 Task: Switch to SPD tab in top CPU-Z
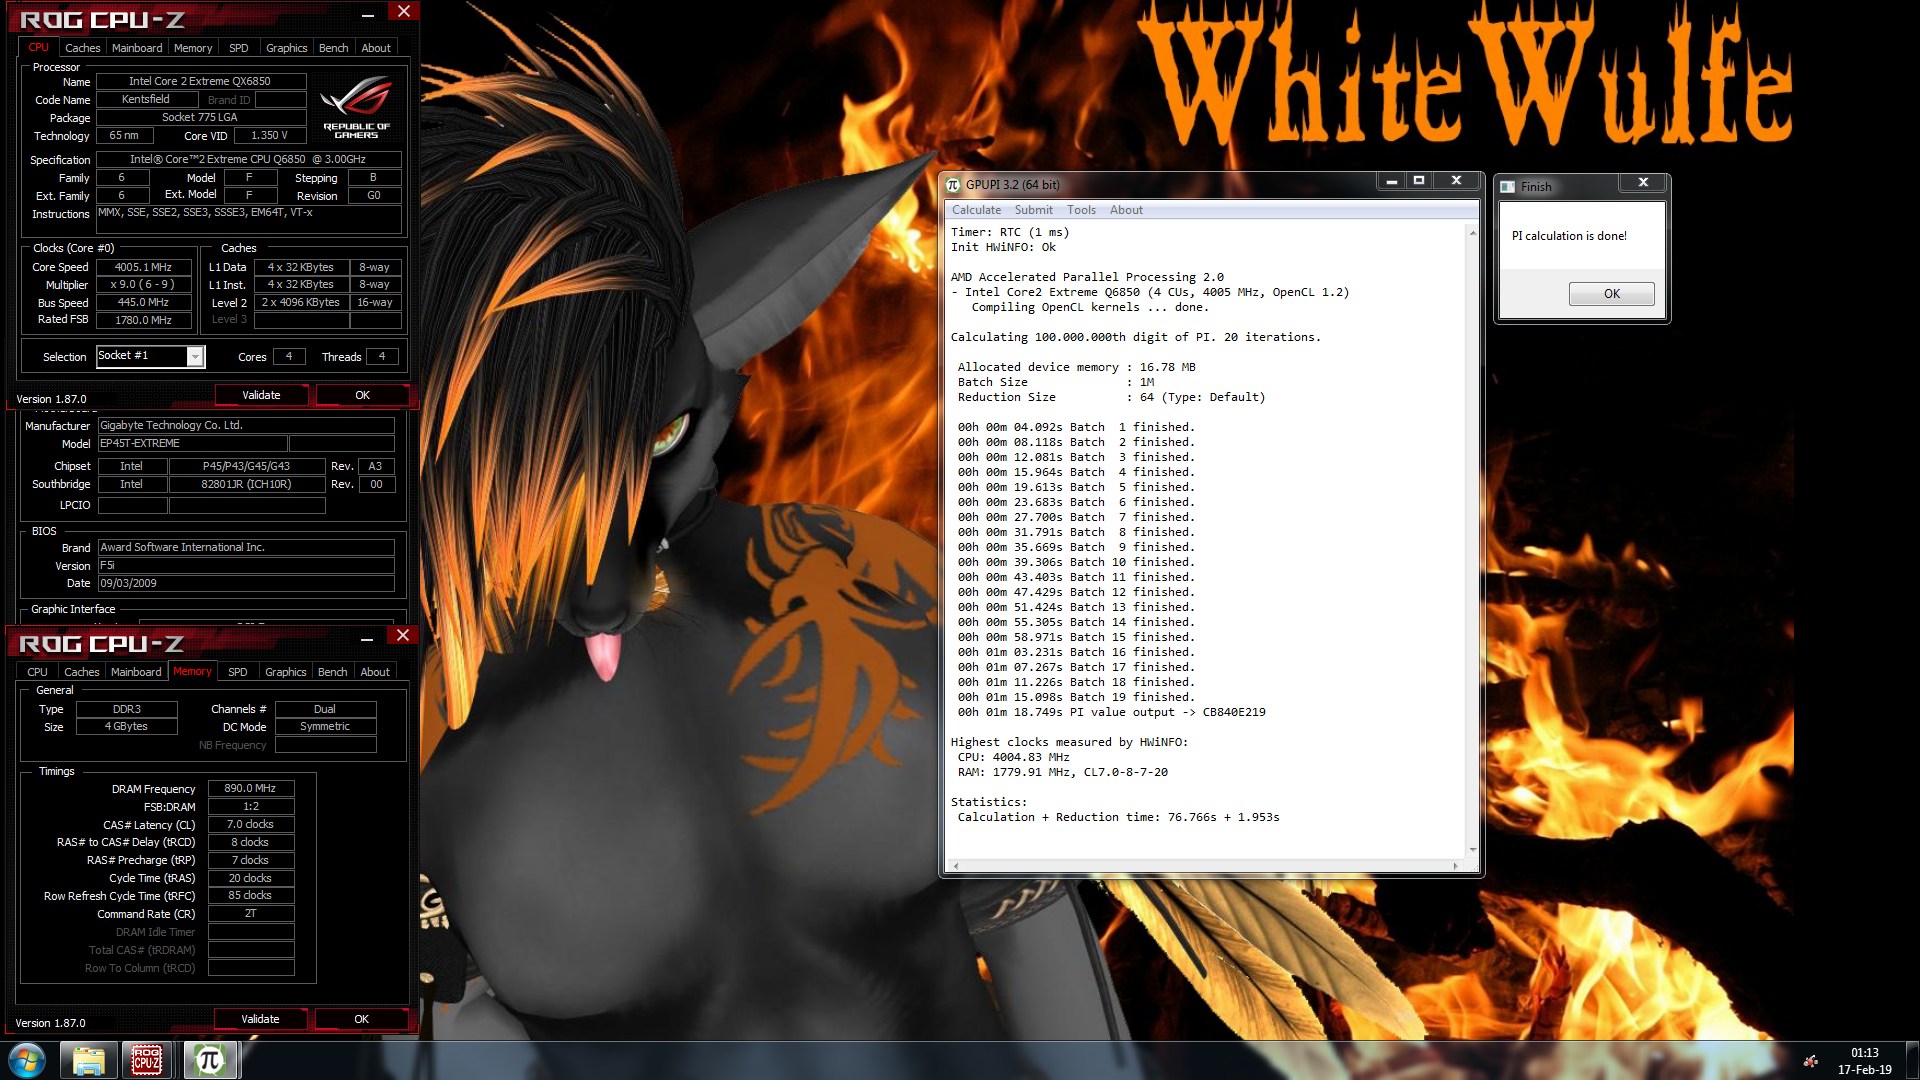pos(238,48)
